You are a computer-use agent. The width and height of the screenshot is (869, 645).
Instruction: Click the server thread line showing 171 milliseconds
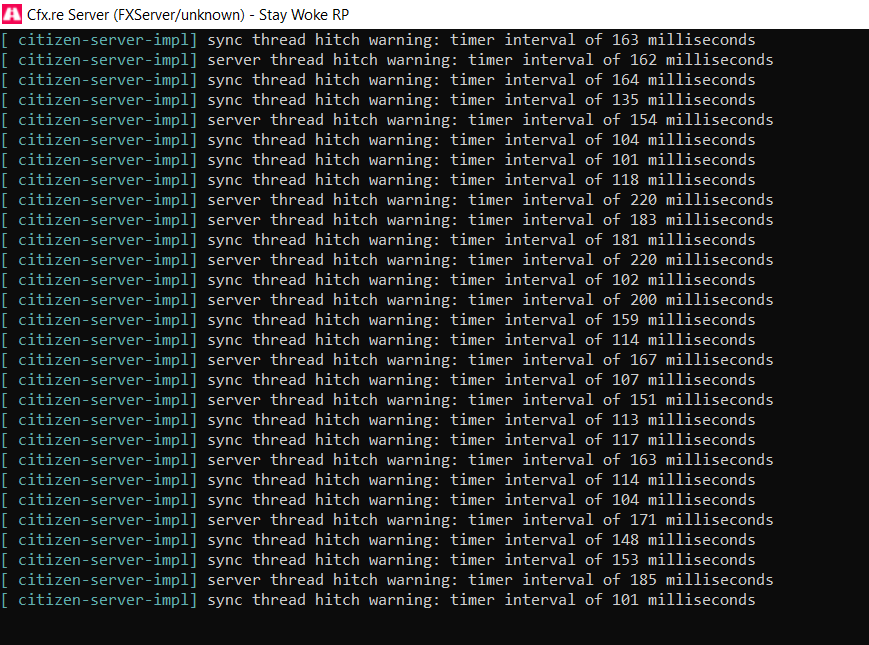coord(387,520)
